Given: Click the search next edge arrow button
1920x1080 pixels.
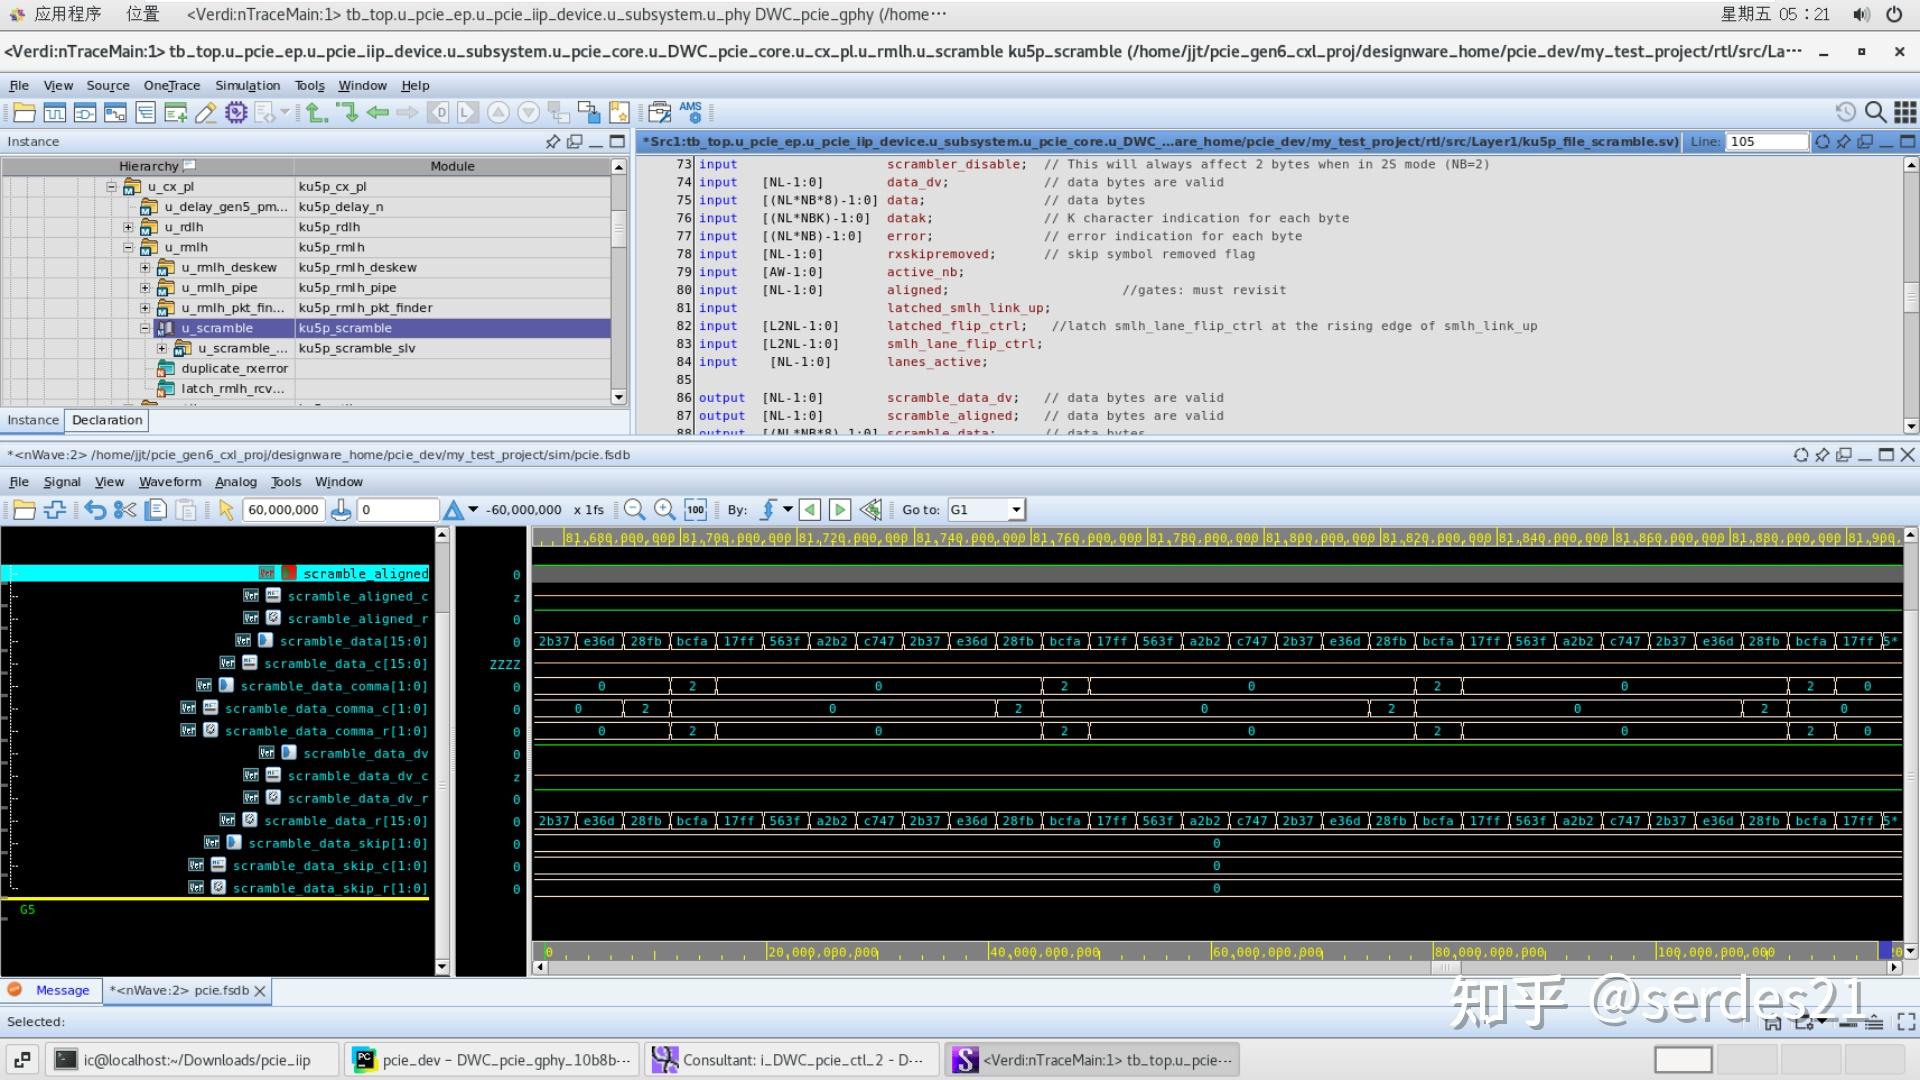Looking at the screenshot, I should coord(840,510).
